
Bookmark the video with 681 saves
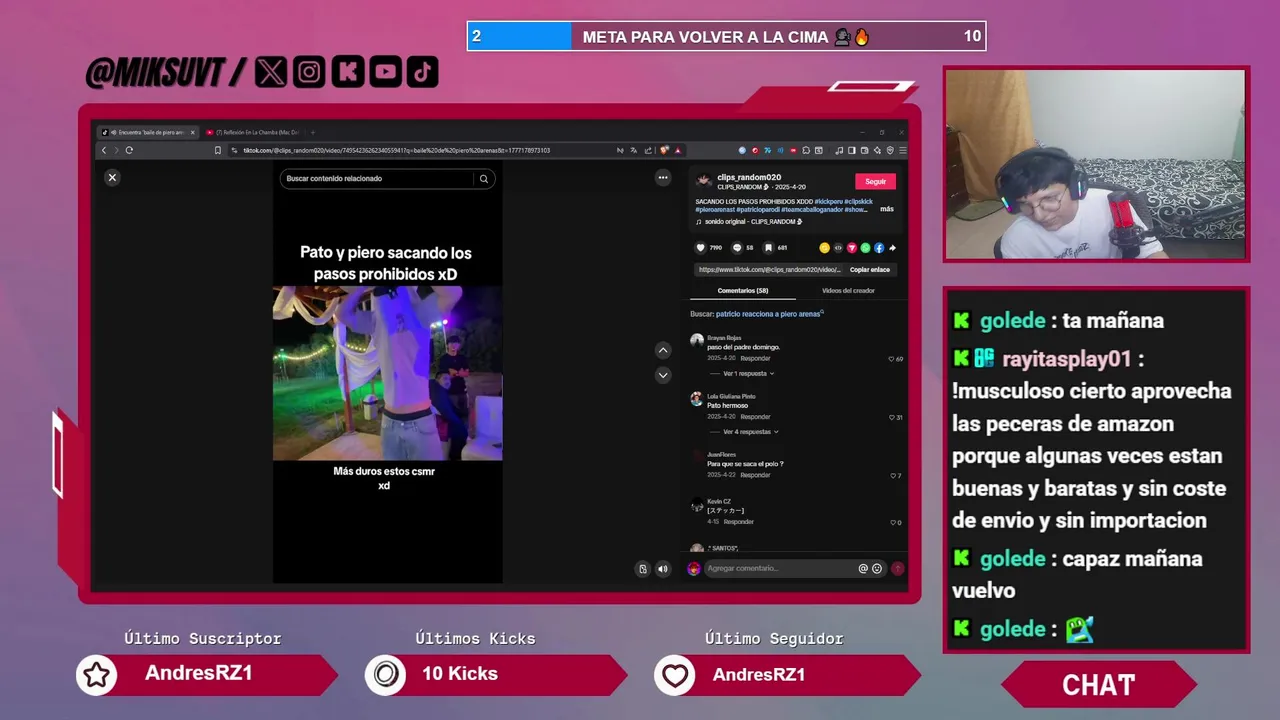[768, 248]
